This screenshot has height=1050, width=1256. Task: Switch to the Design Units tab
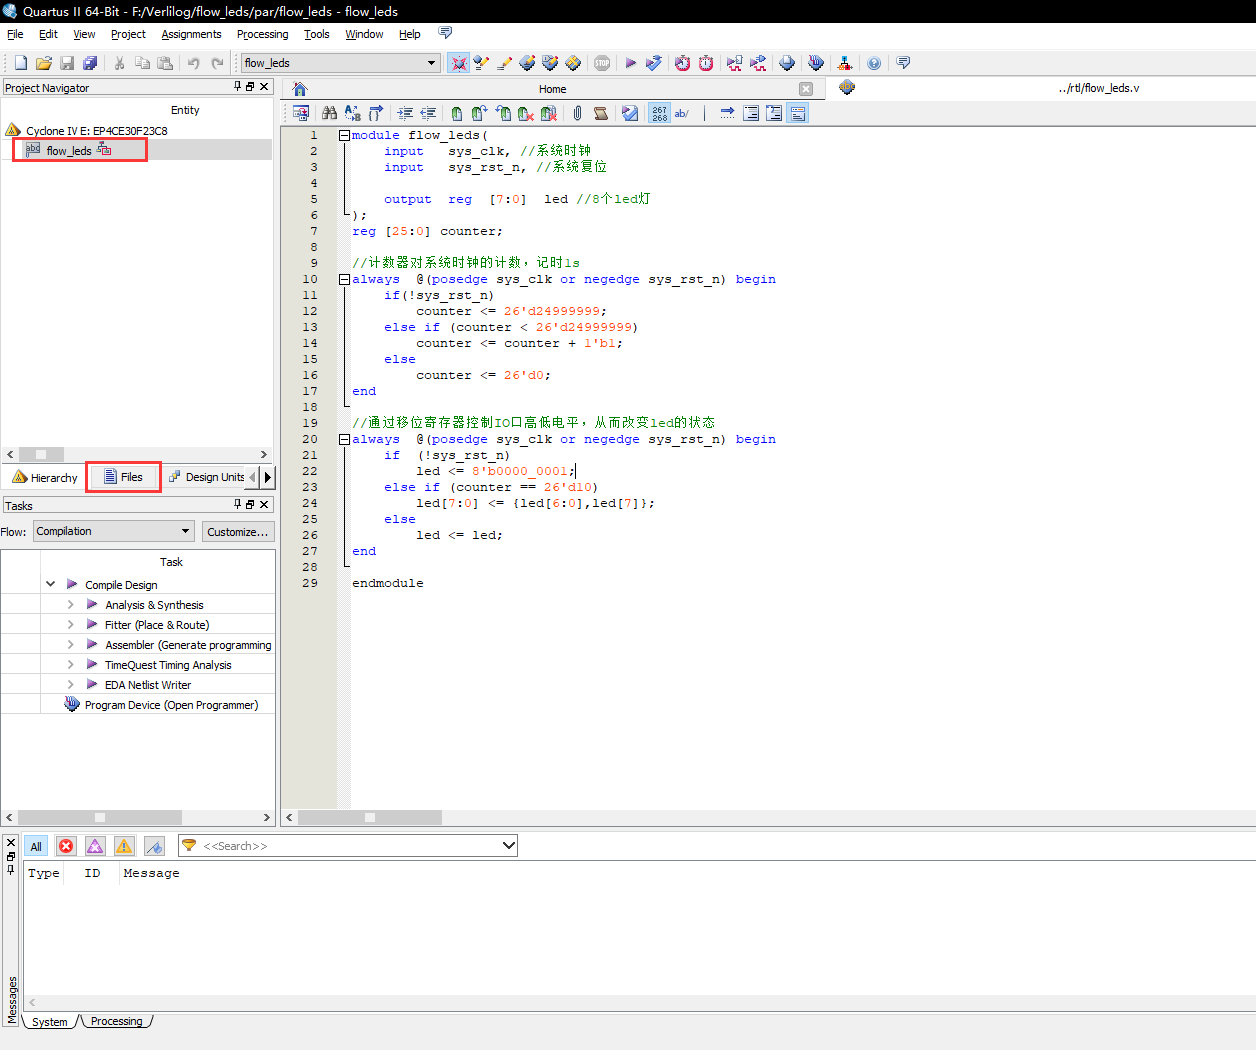click(x=207, y=477)
